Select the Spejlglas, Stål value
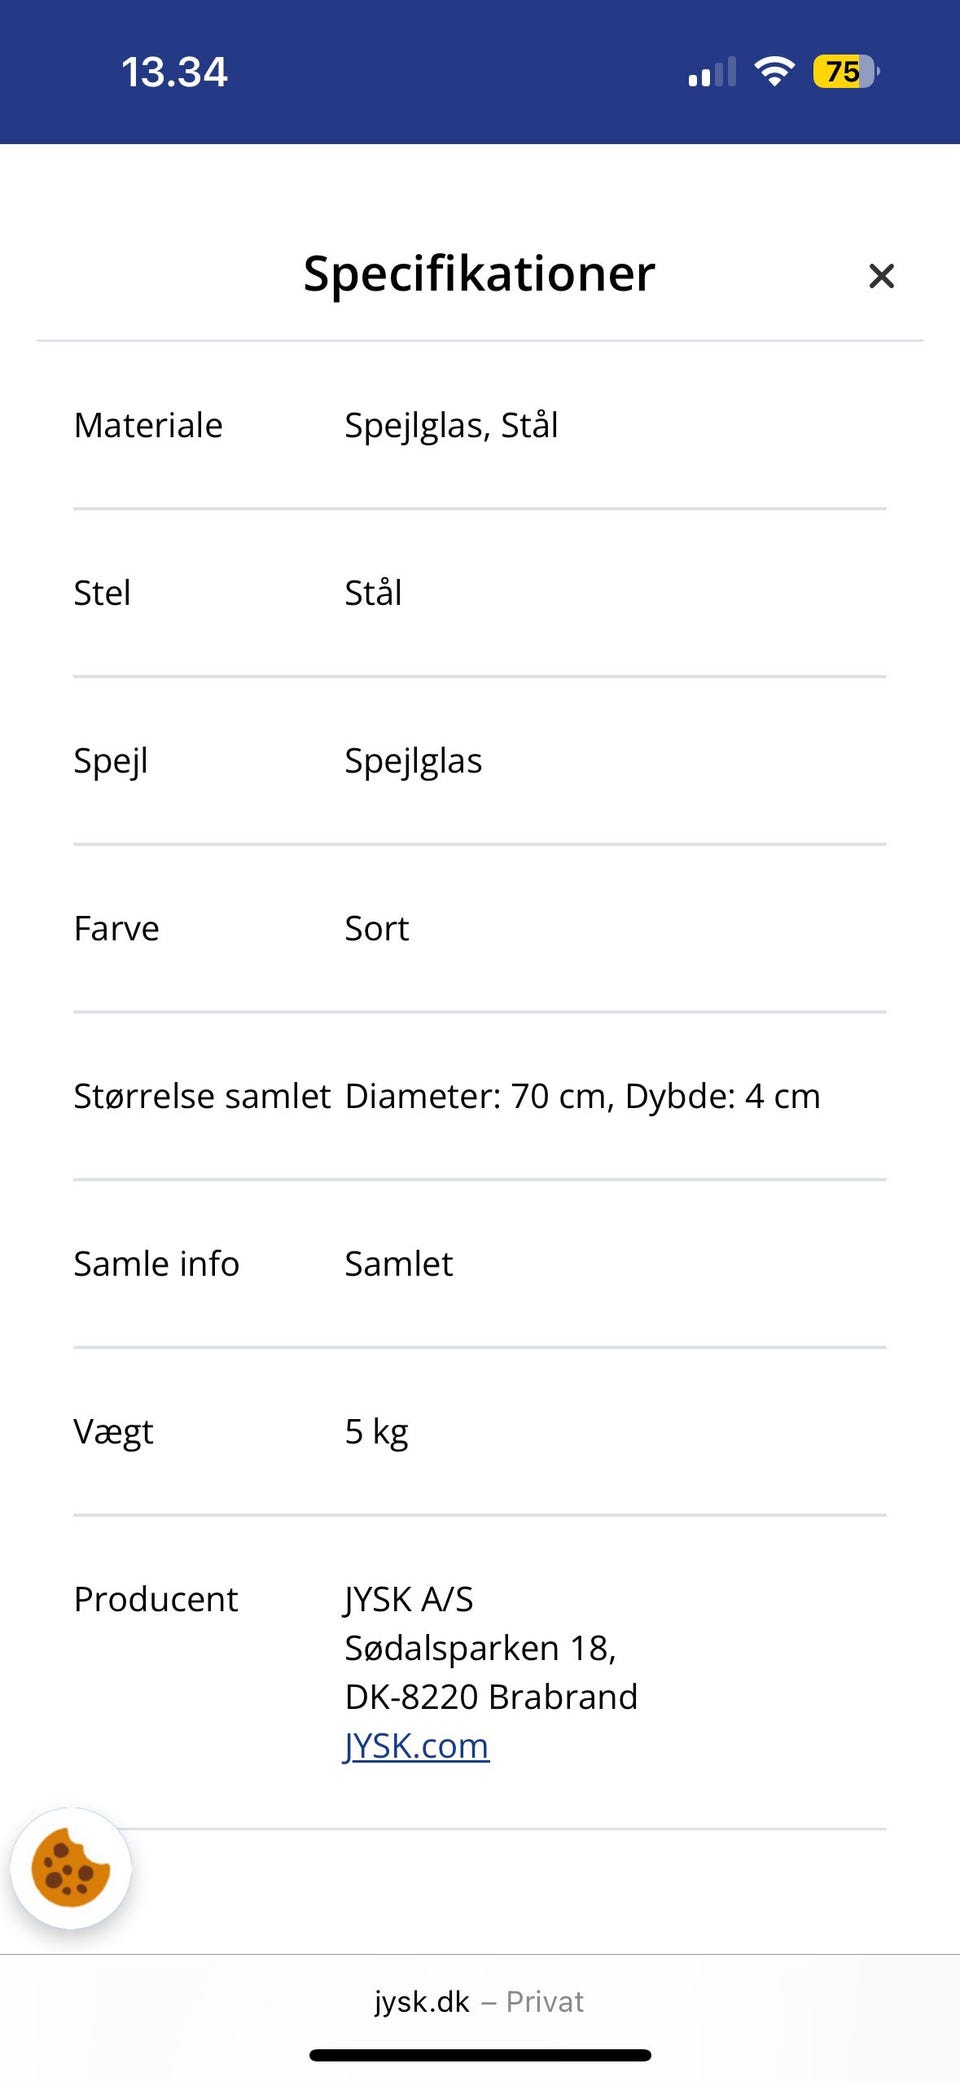Image resolution: width=960 pixels, height=2081 pixels. (x=451, y=425)
